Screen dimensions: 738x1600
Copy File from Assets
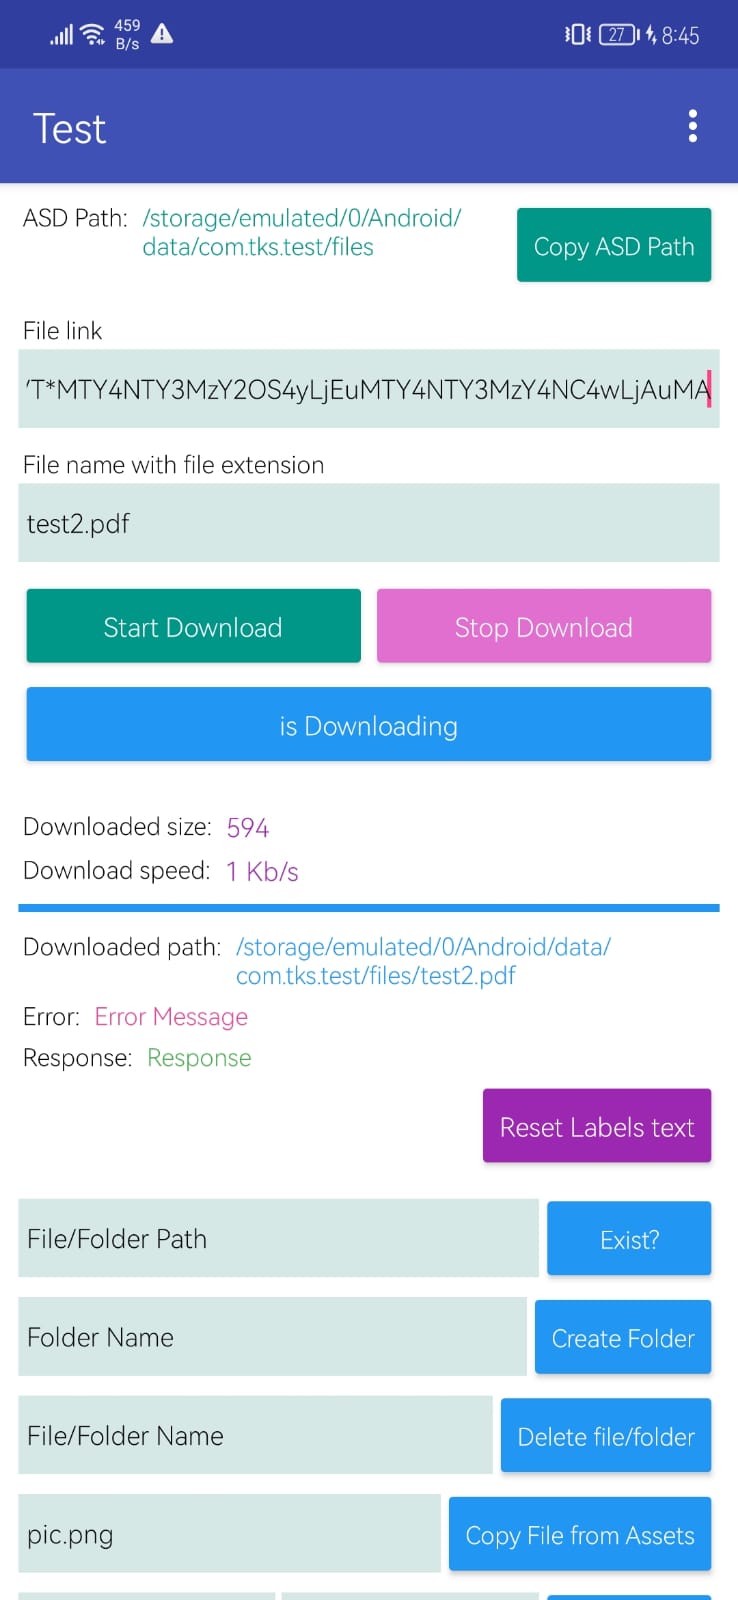coord(579,1534)
